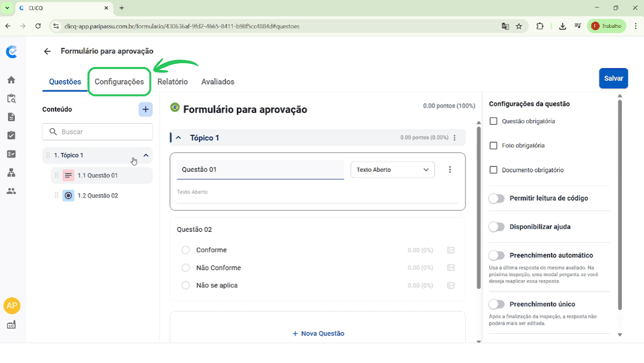Image resolution: width=644 pixels, height=363 pixels.
Task: Collapse Tópico 1 in the content tree
Action: 146,155
